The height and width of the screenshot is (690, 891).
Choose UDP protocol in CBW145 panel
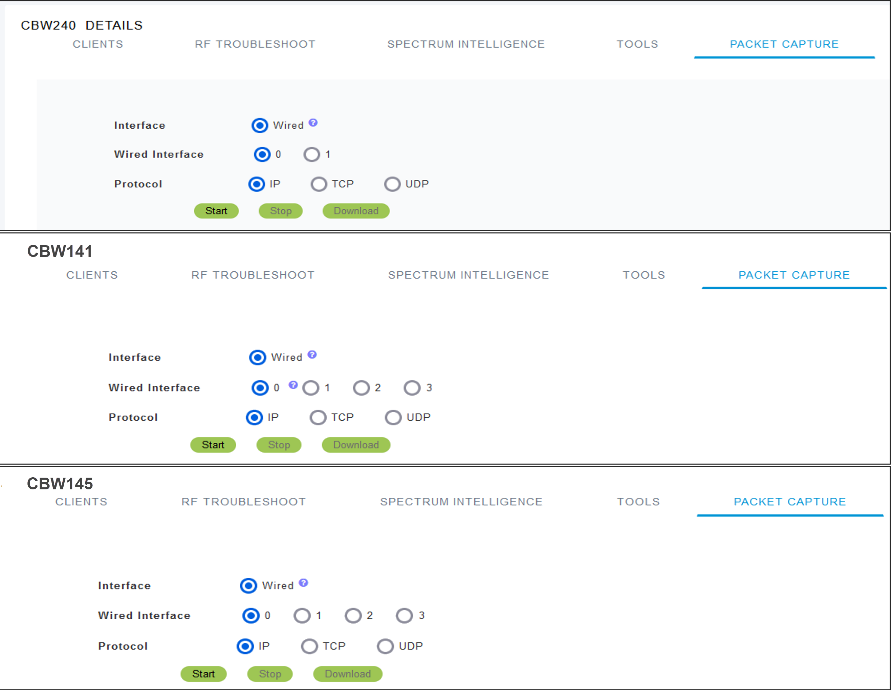tap(385, 646)
